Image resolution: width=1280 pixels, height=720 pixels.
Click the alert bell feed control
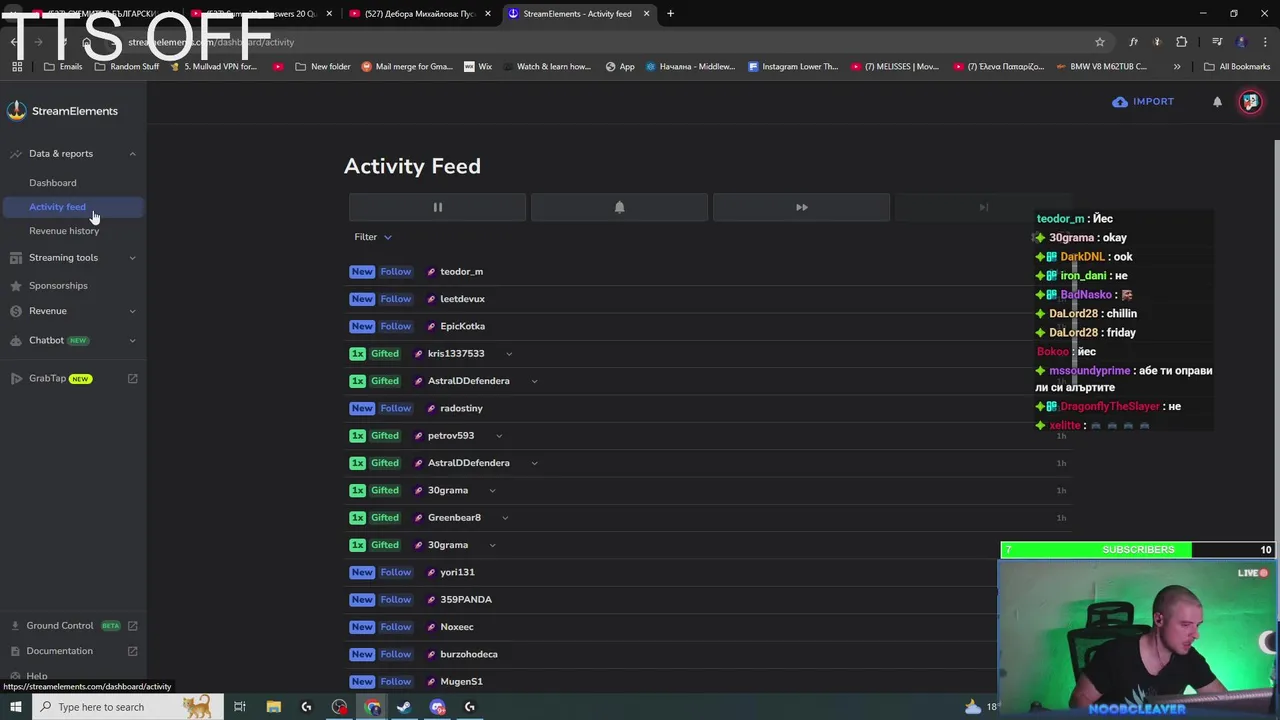619,207
